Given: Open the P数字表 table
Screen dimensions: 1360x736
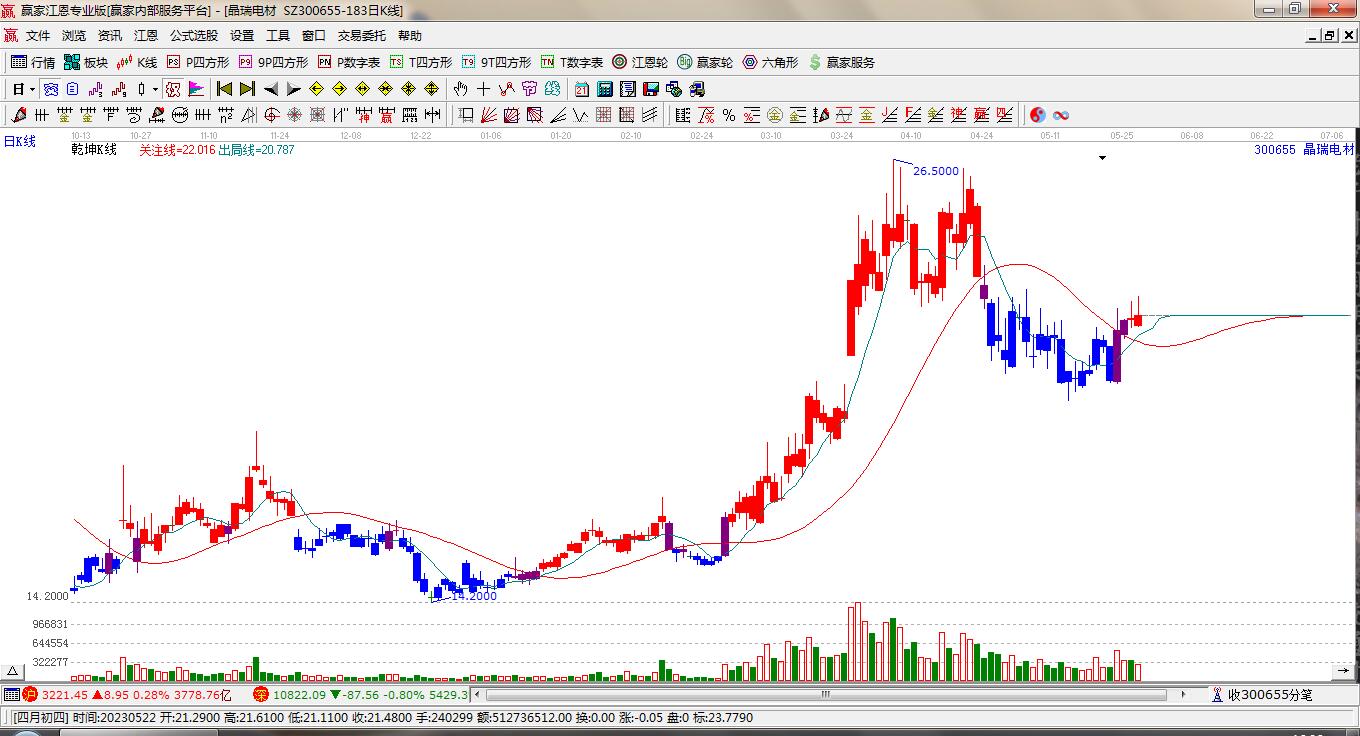Looking at the screenshot, I should (349, 62).
